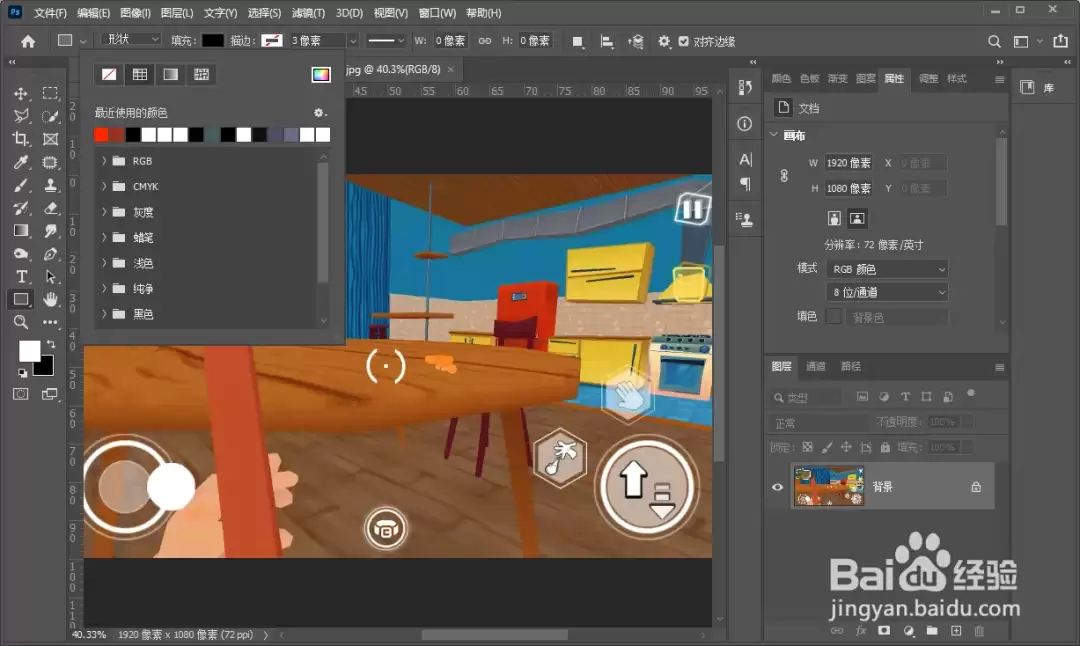Click the Home button in options bar

point(28,41)
